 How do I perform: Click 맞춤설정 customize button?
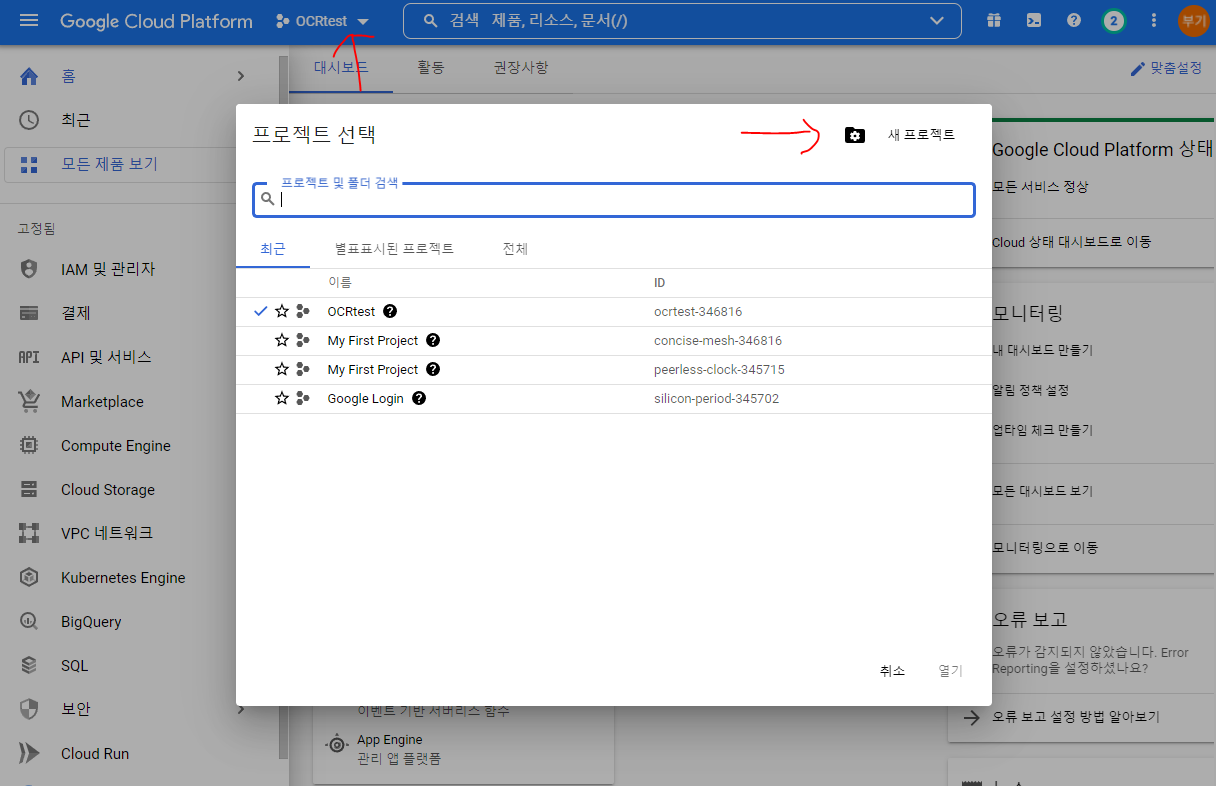[1166, 68]
